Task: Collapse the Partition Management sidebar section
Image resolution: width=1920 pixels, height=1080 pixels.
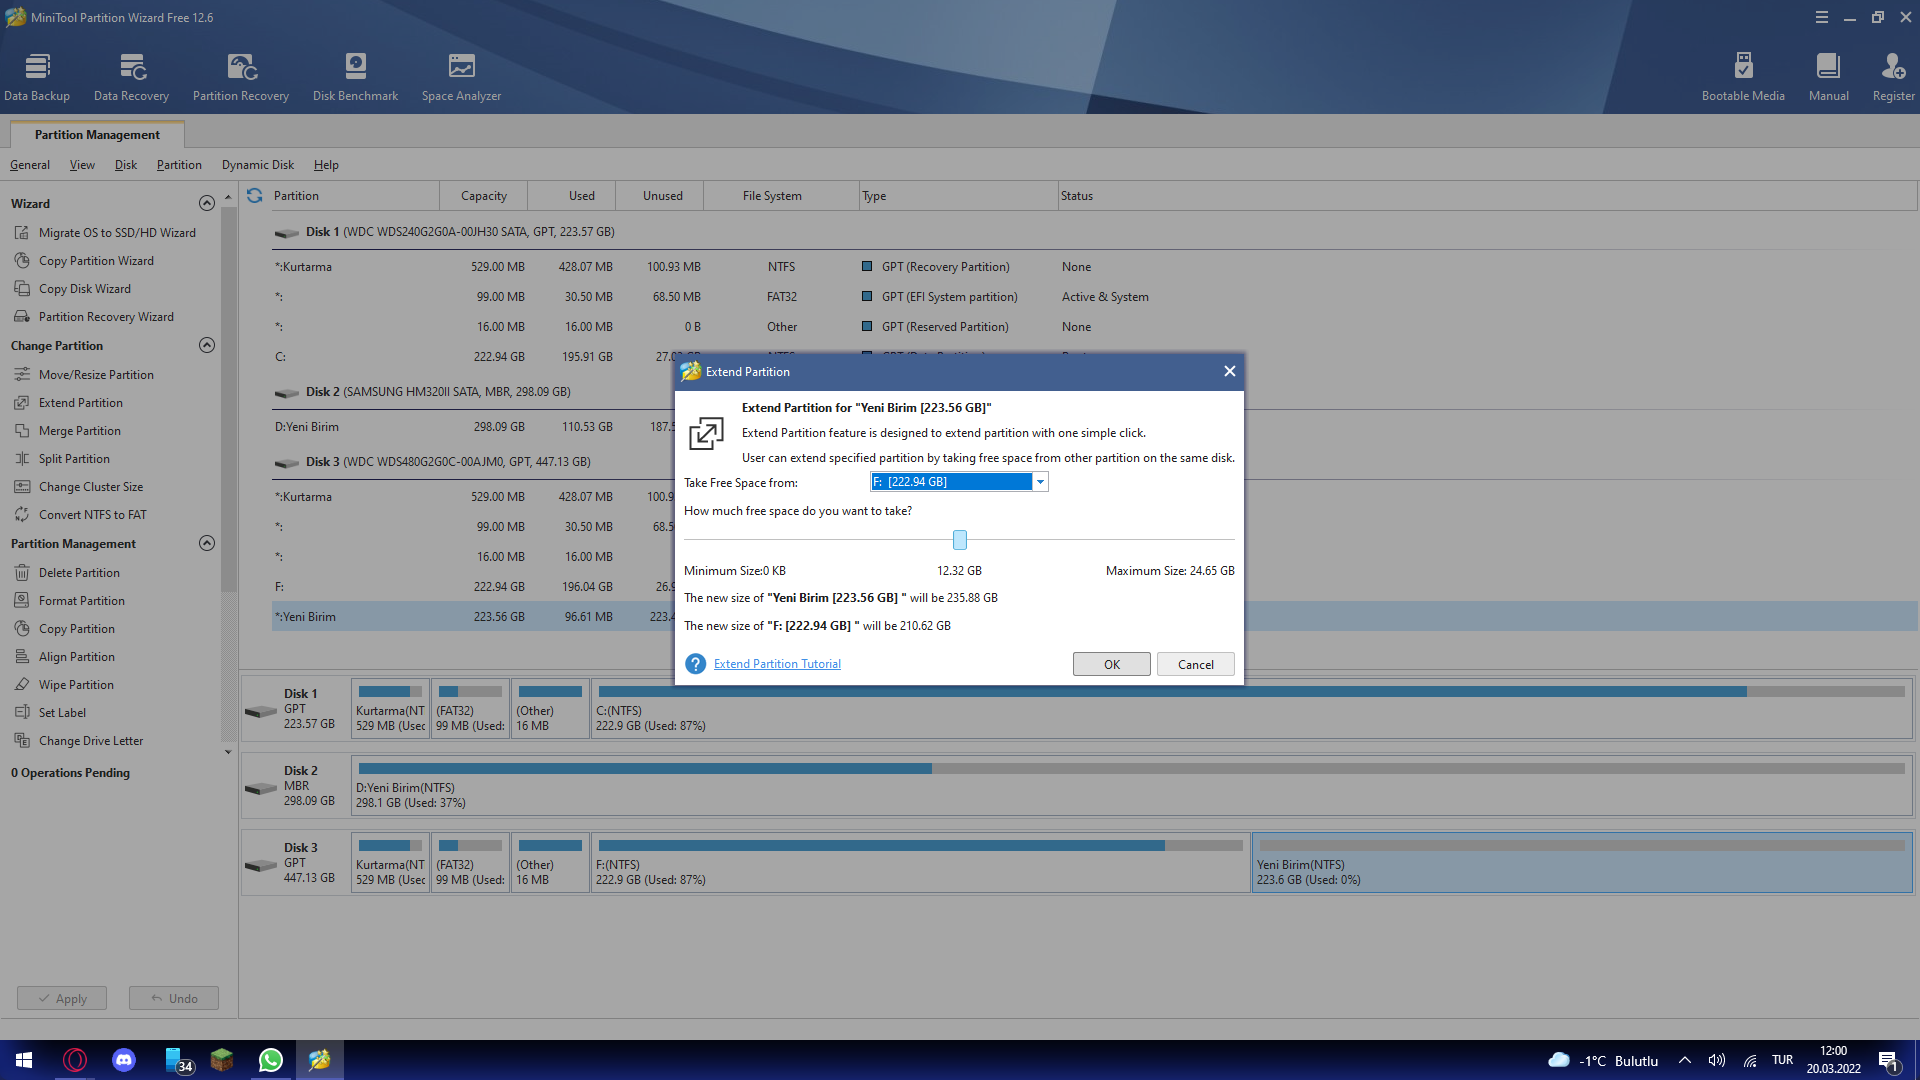Action: pos(207,543)
